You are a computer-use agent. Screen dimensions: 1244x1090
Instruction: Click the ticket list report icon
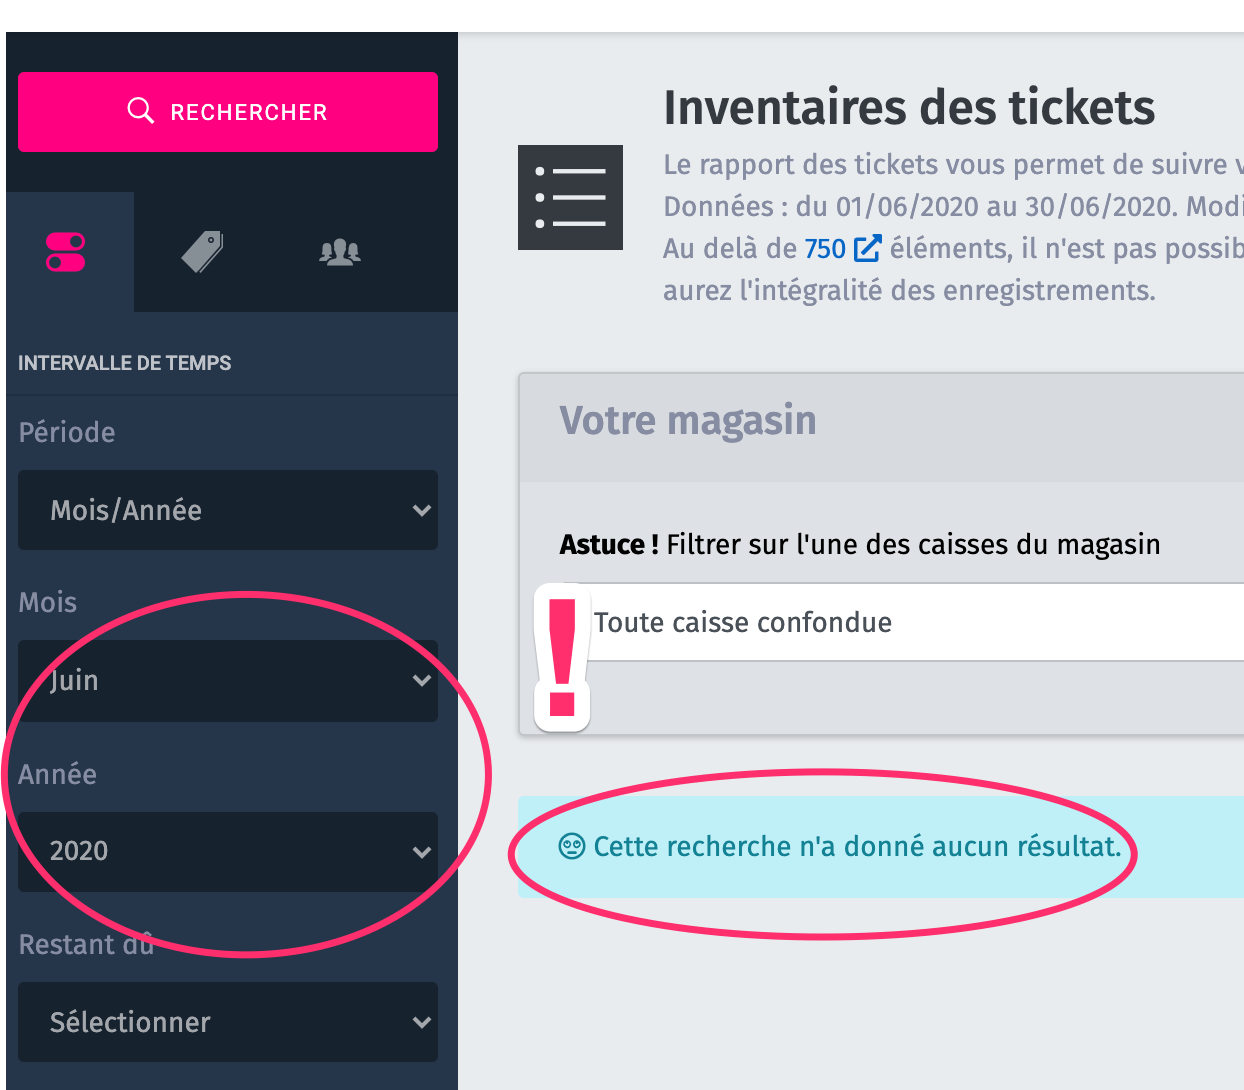(570, 197)
